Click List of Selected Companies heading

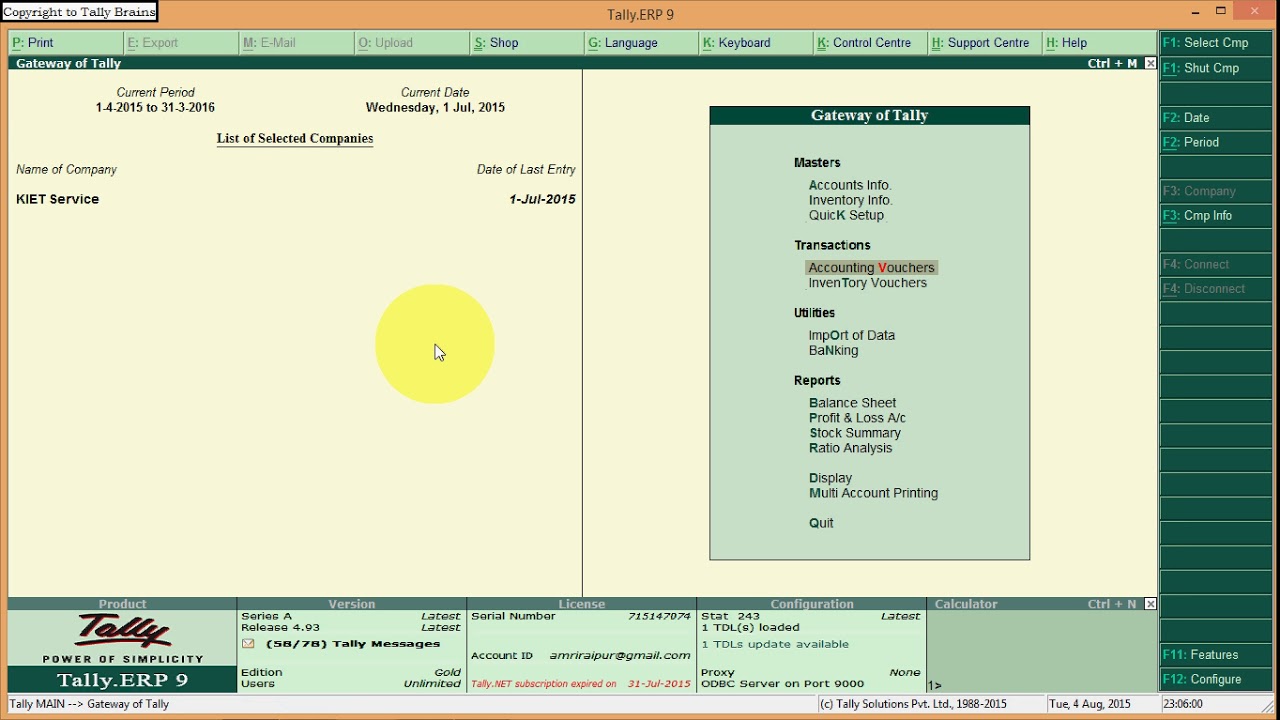[295, 139]
